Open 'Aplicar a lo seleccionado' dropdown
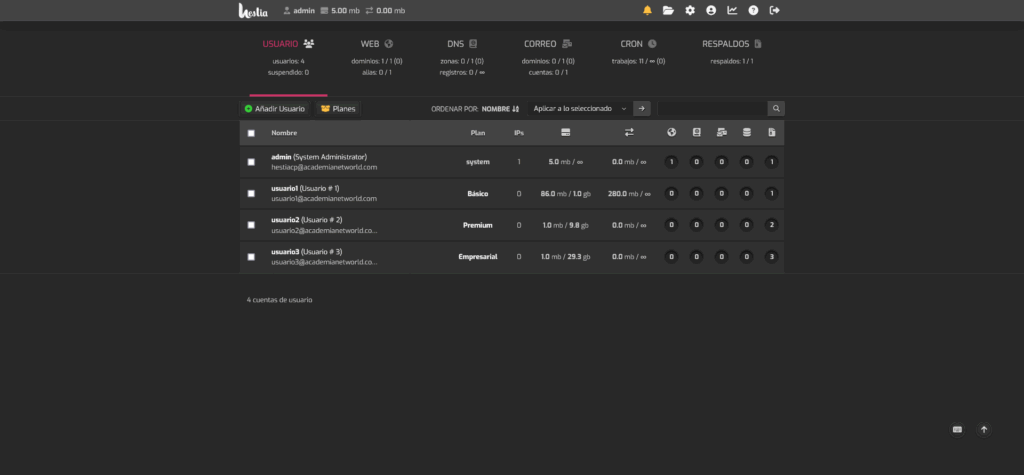 (x=579, y=108)
